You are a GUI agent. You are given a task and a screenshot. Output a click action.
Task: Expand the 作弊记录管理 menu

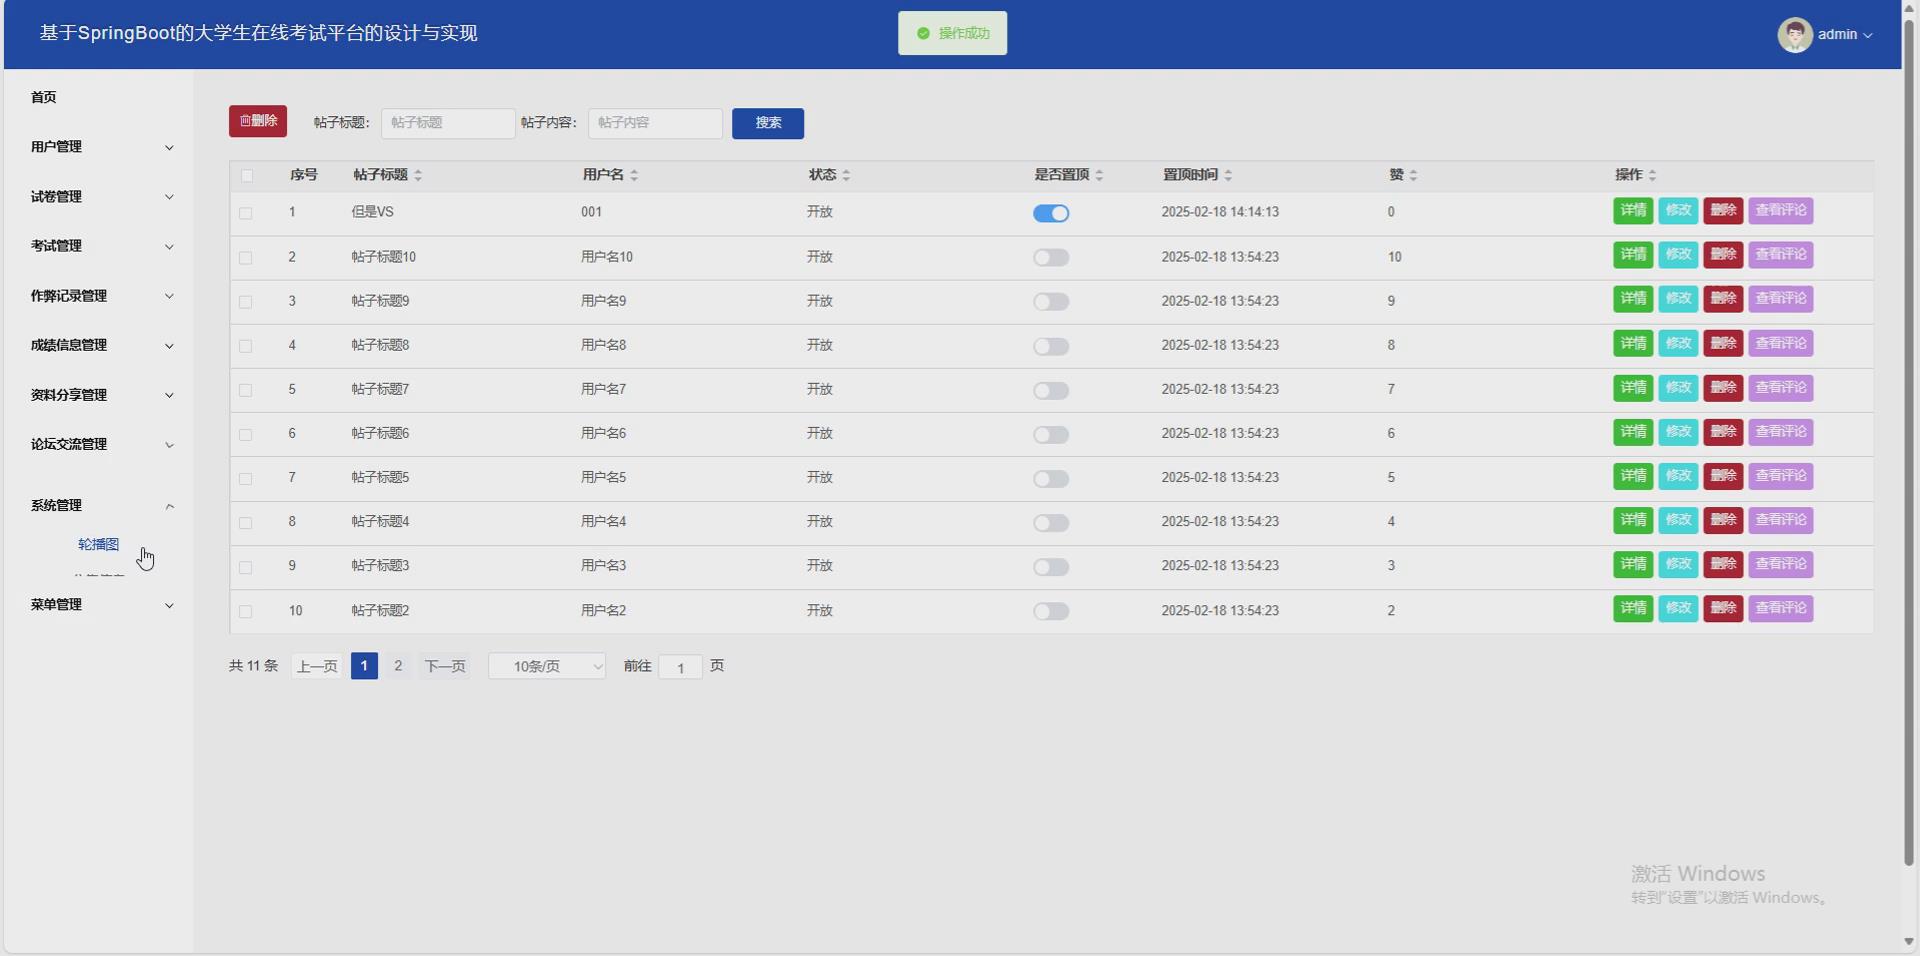click(101, 296)
